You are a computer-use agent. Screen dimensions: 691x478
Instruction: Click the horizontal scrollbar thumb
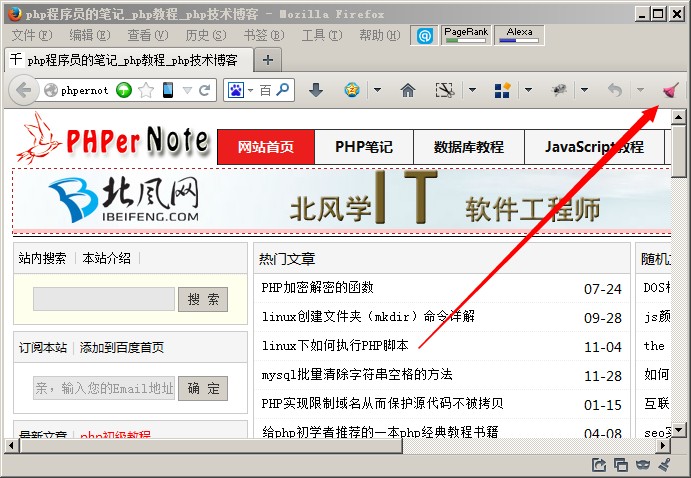pyautogui.click(x=212, y=446)
